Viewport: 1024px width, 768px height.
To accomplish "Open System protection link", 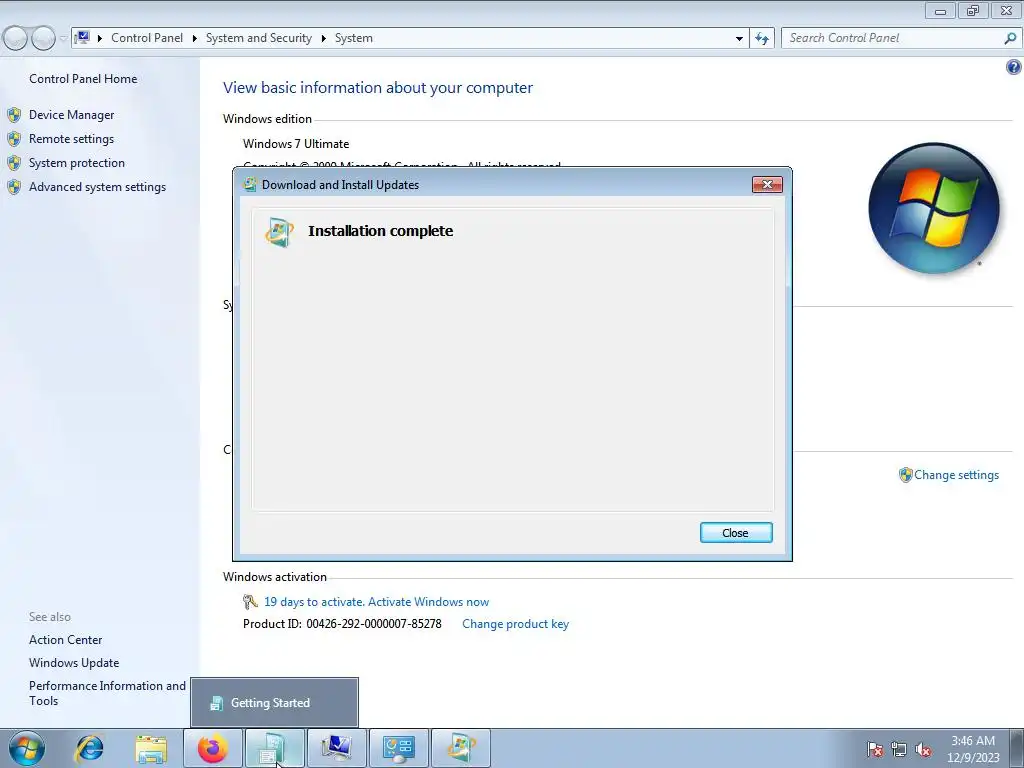I will 76,163.
